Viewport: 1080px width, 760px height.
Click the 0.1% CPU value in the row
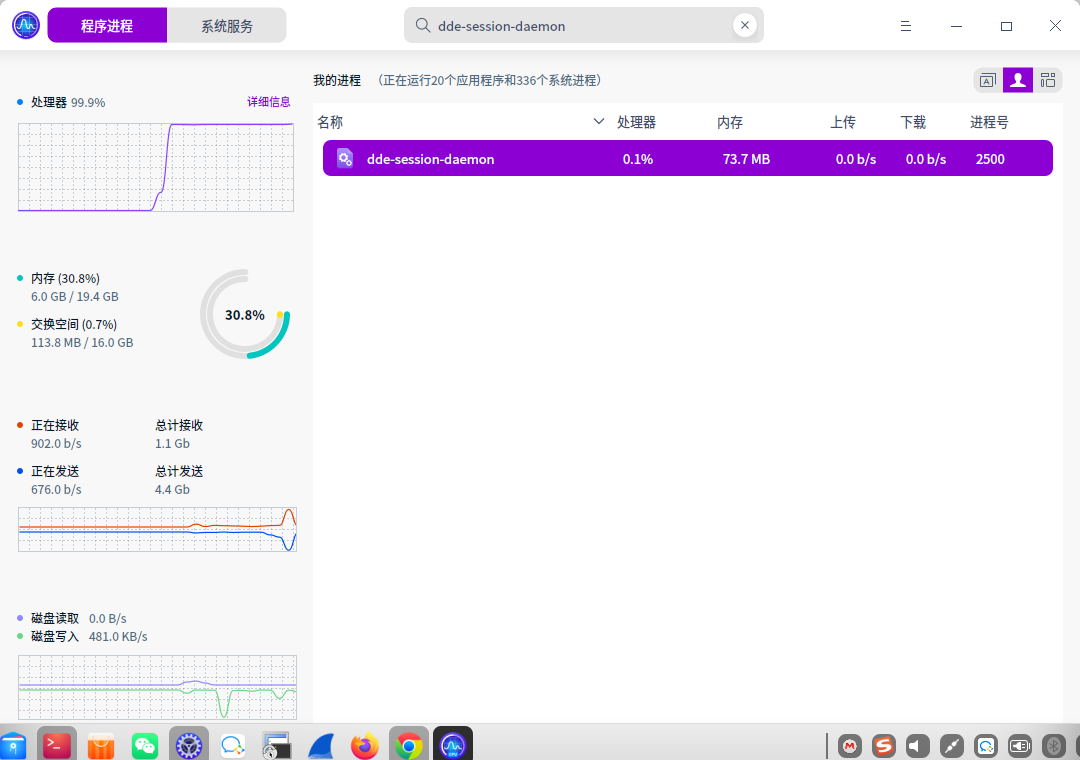point(638,159)
